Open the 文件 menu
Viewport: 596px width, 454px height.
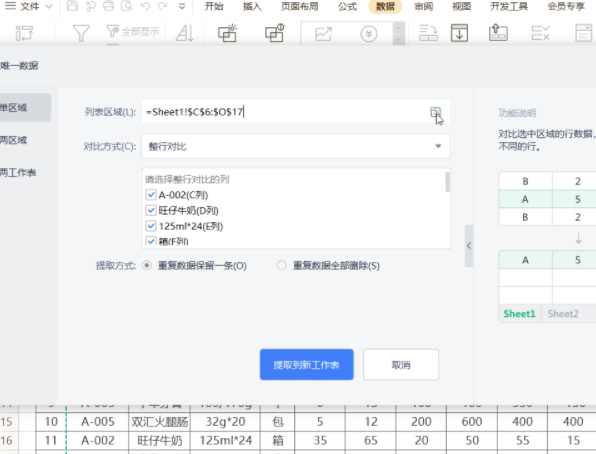pyautogui.click(x=30, y=6)
